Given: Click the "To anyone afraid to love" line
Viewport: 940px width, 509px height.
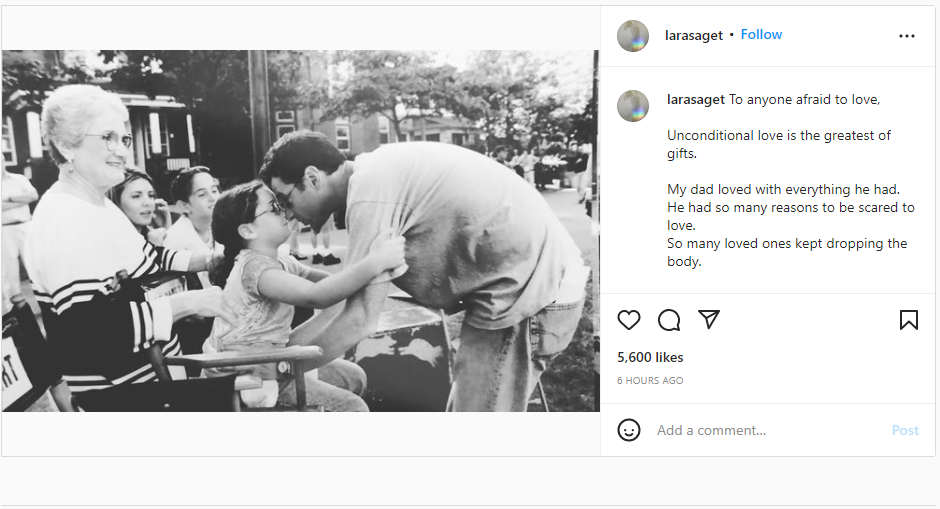Looking at the screenshot, I should [x=804, y=100].
